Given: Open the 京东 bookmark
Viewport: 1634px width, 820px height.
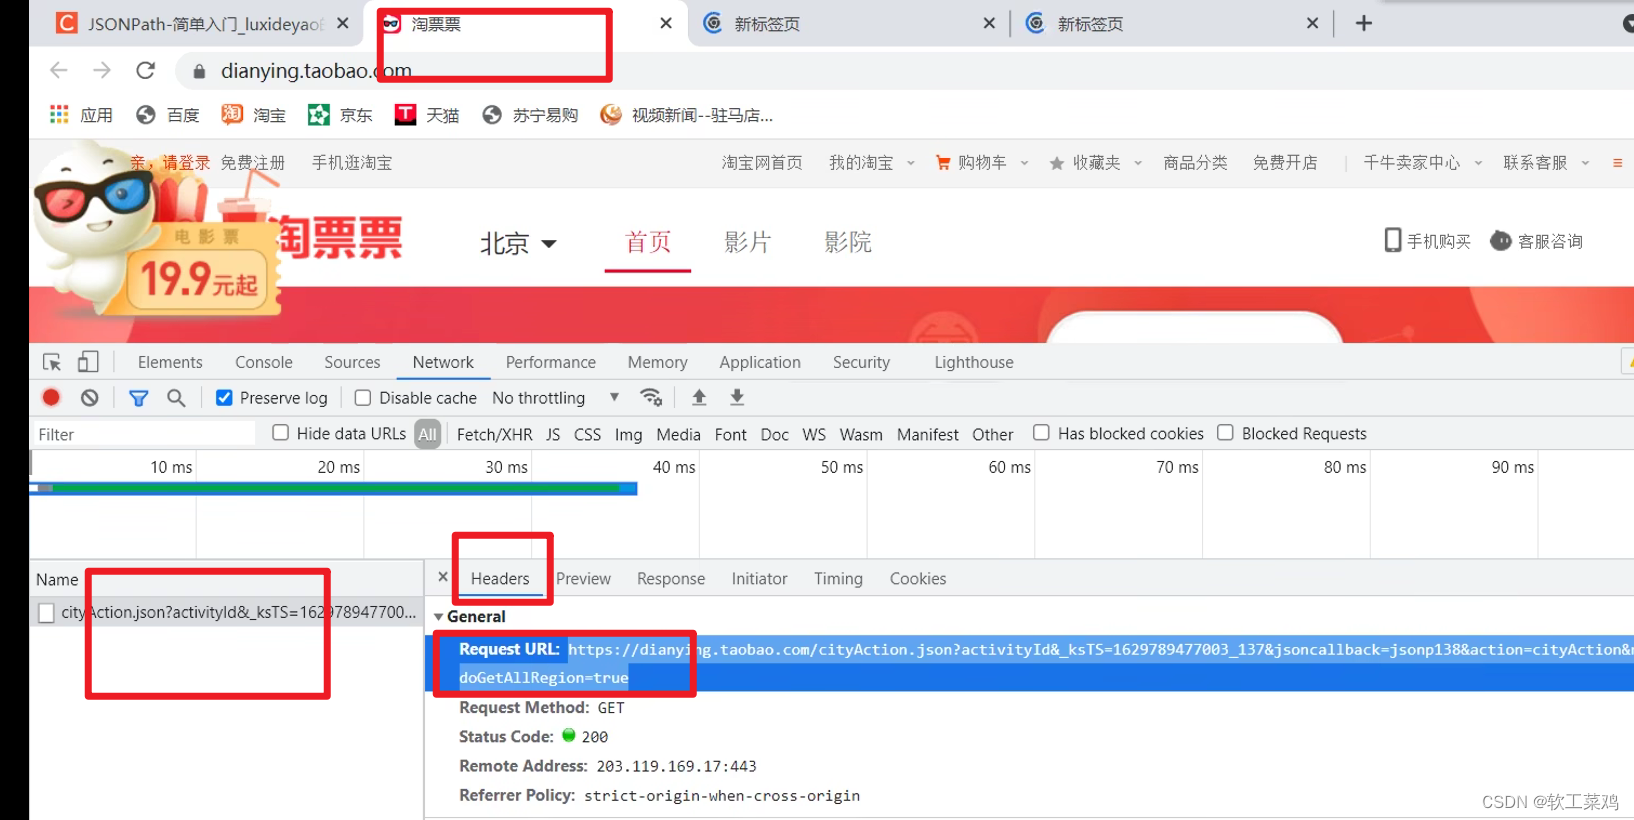Looking at the screenshot, I should coord(340,115).
